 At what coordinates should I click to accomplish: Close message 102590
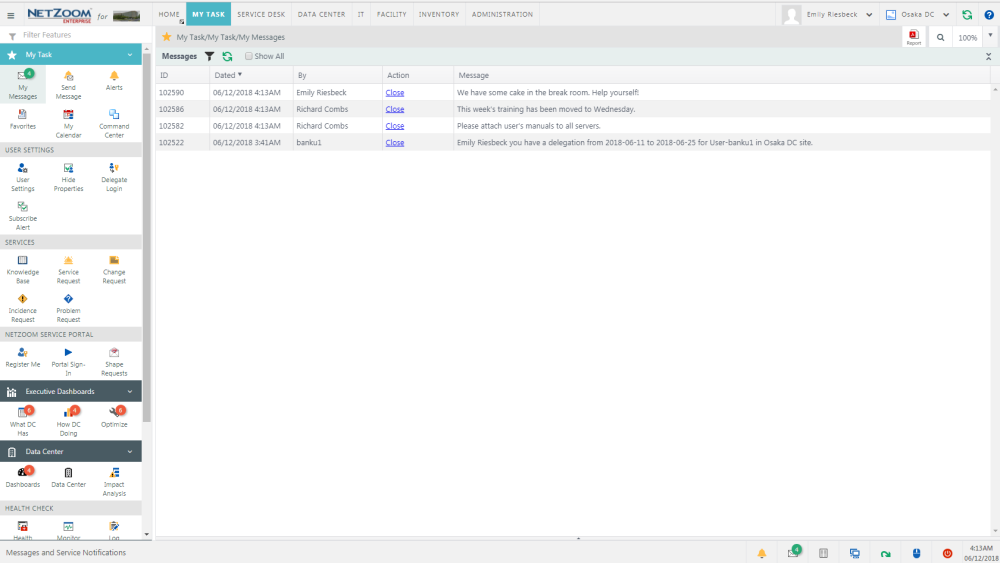[395, 92]
